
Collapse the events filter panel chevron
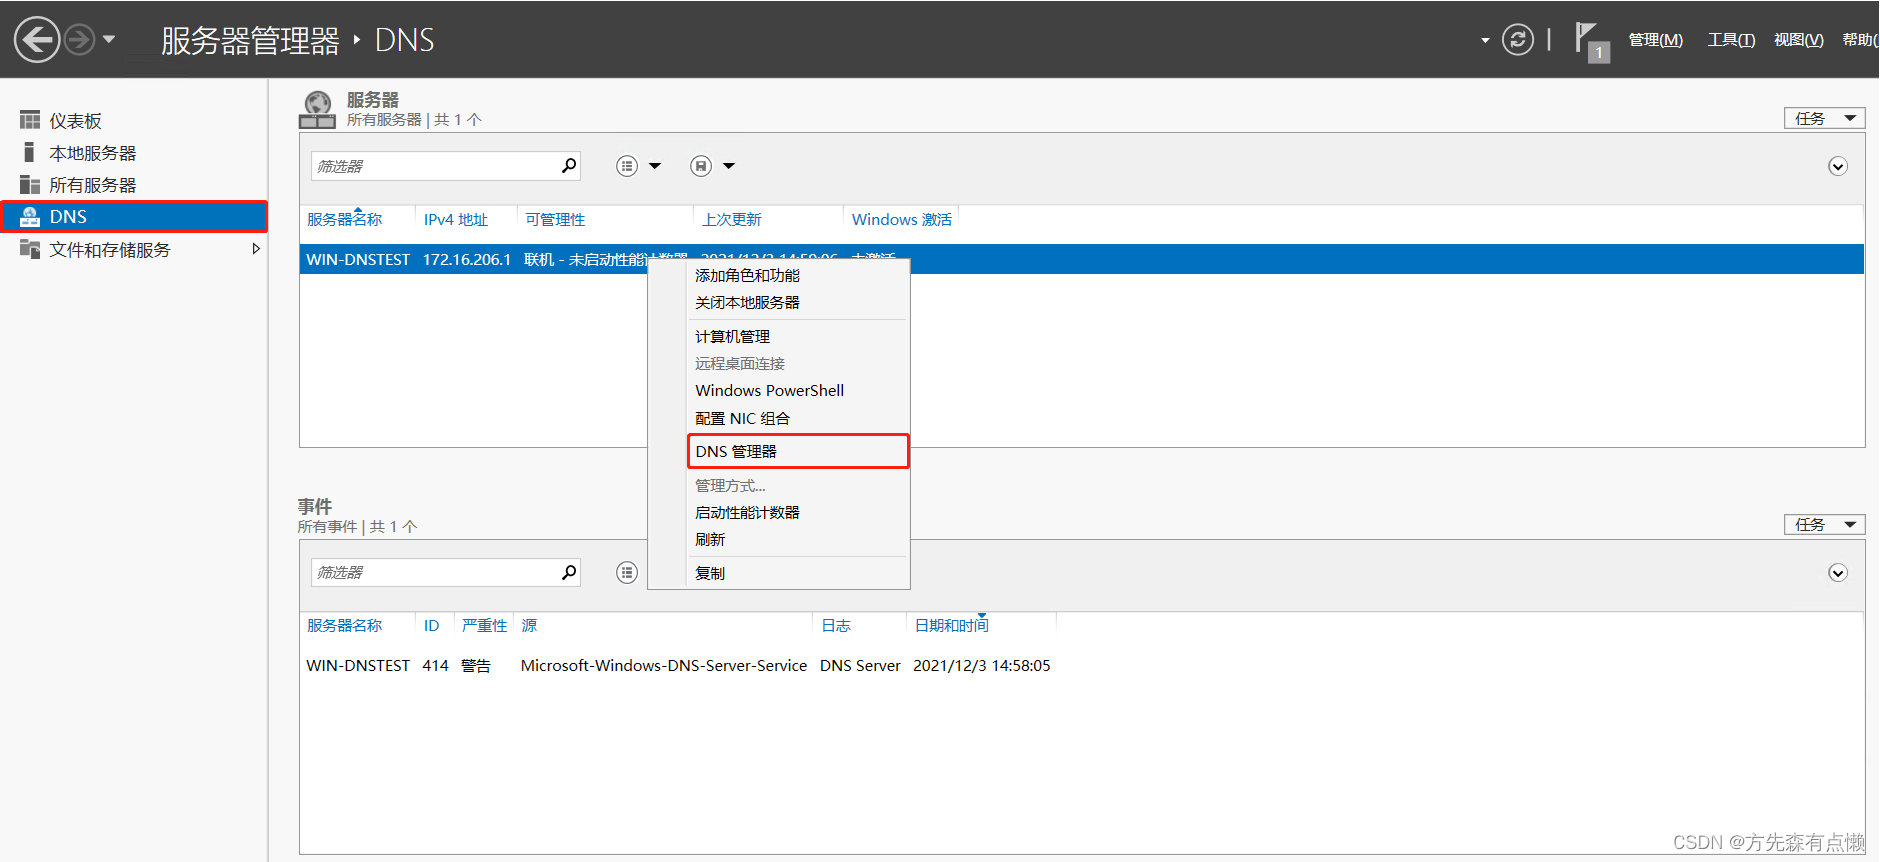[x=1838, y=572]
